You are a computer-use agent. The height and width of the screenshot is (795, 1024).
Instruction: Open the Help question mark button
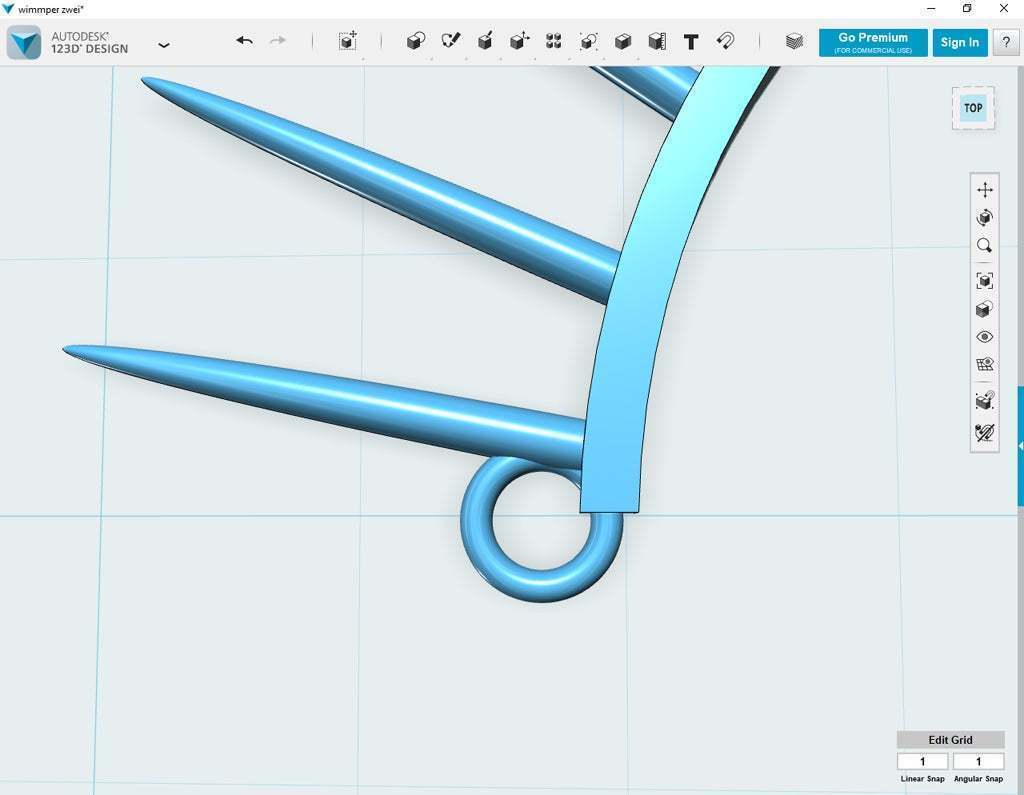[1006, 42]
